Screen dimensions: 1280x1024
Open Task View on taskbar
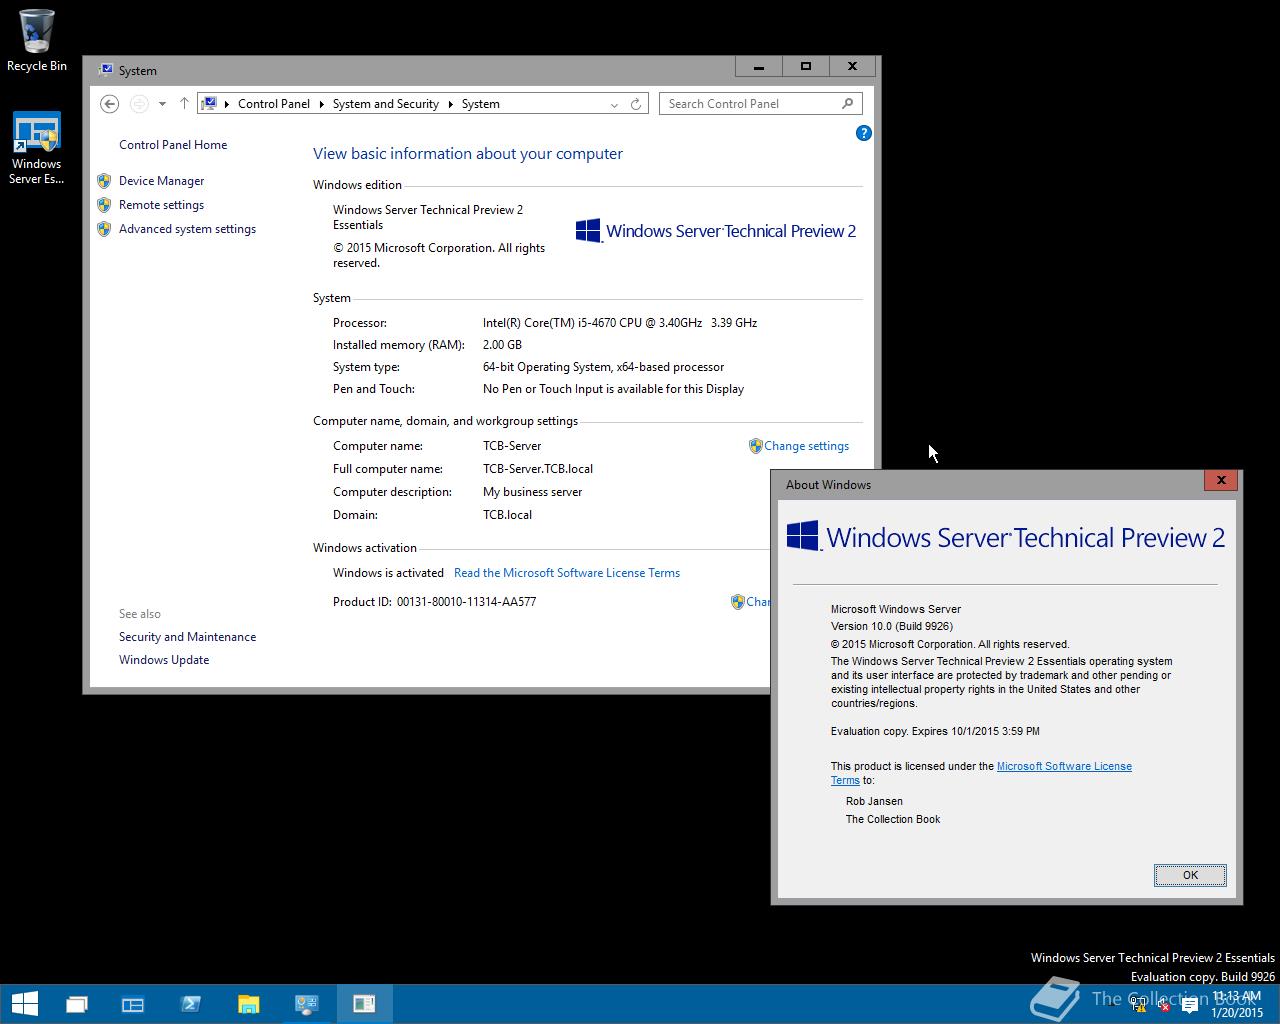(77, 1004)
